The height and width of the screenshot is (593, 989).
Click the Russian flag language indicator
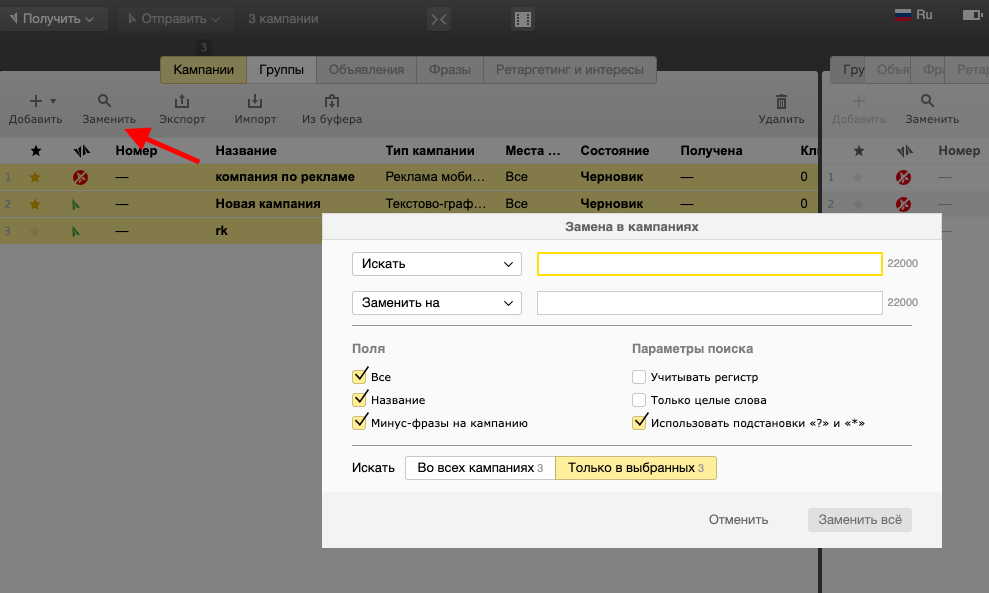(903, 15)
